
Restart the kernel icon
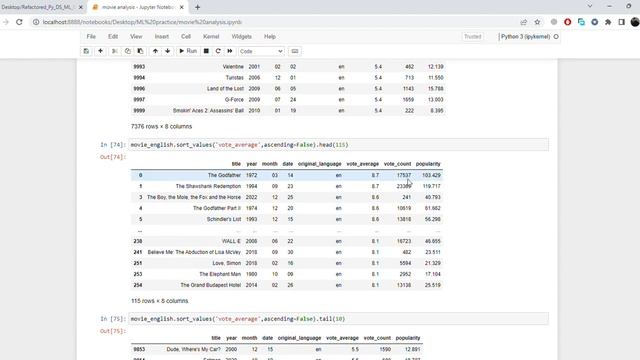(x=218, y=51)
